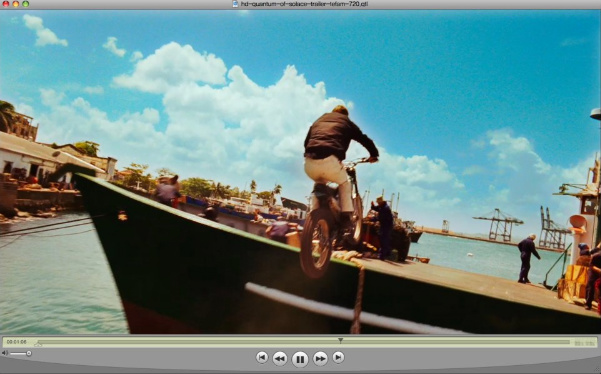The width and height of the screenshot is (601, 374).
Task: Close the QuickTime movie window
Action: 6,4
